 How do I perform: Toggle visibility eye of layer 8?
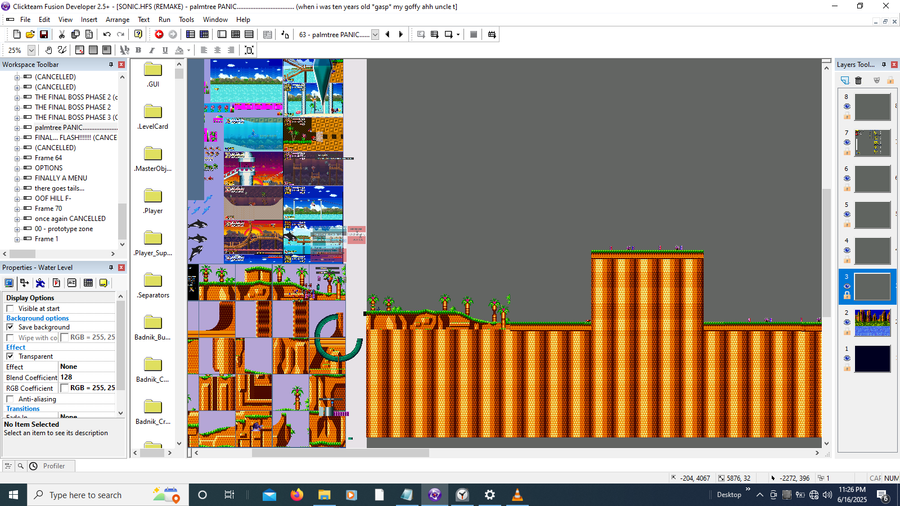click(847, 107)
